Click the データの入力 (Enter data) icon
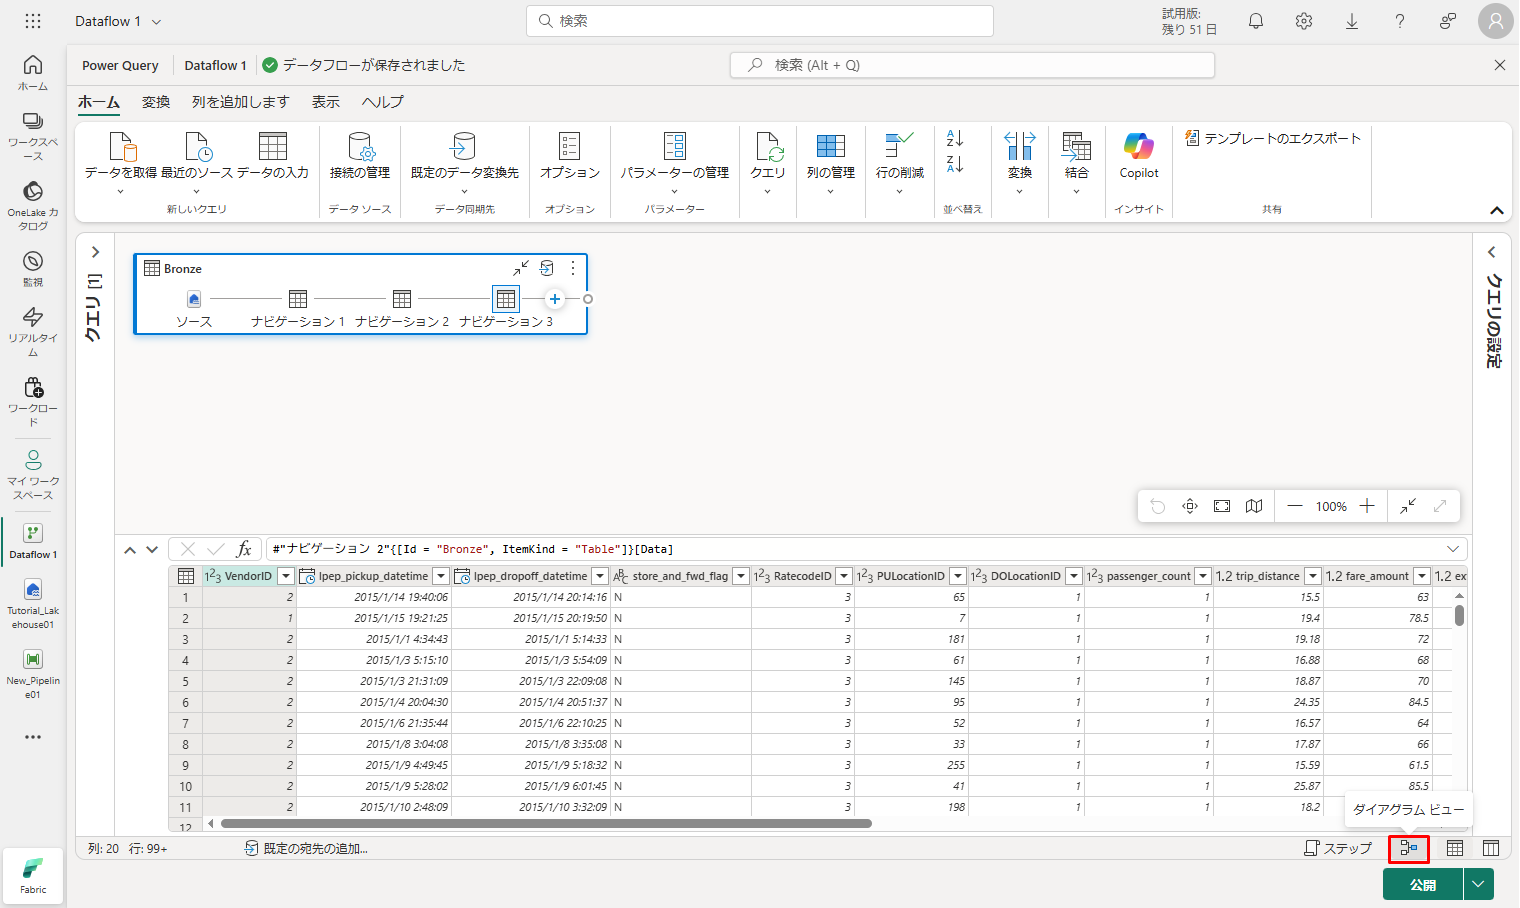Screen dimensions: 1520x908 [x=272, y=147]
